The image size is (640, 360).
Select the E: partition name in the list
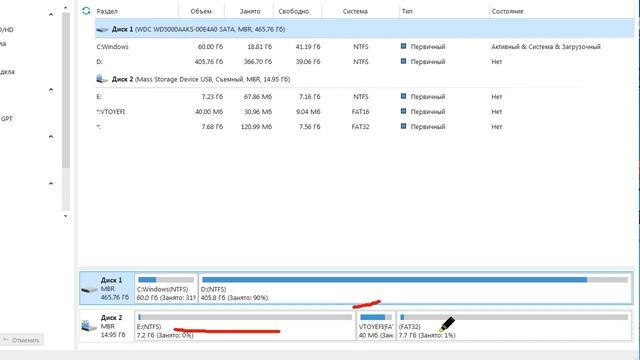point(99,97)
